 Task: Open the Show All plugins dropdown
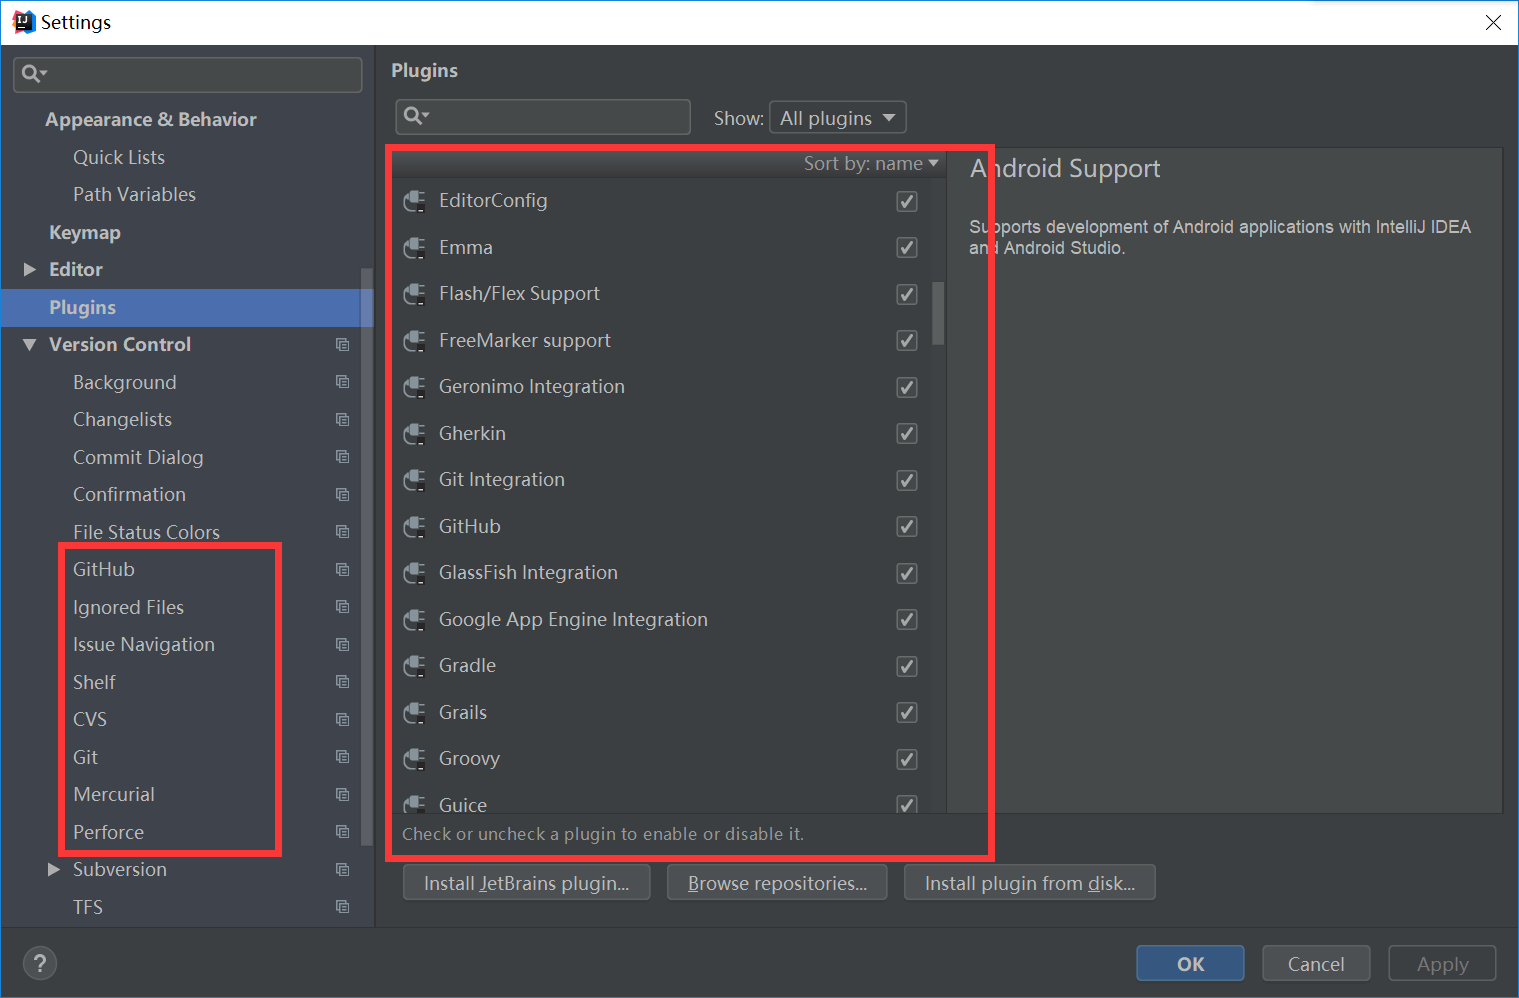tap(838, 118)
